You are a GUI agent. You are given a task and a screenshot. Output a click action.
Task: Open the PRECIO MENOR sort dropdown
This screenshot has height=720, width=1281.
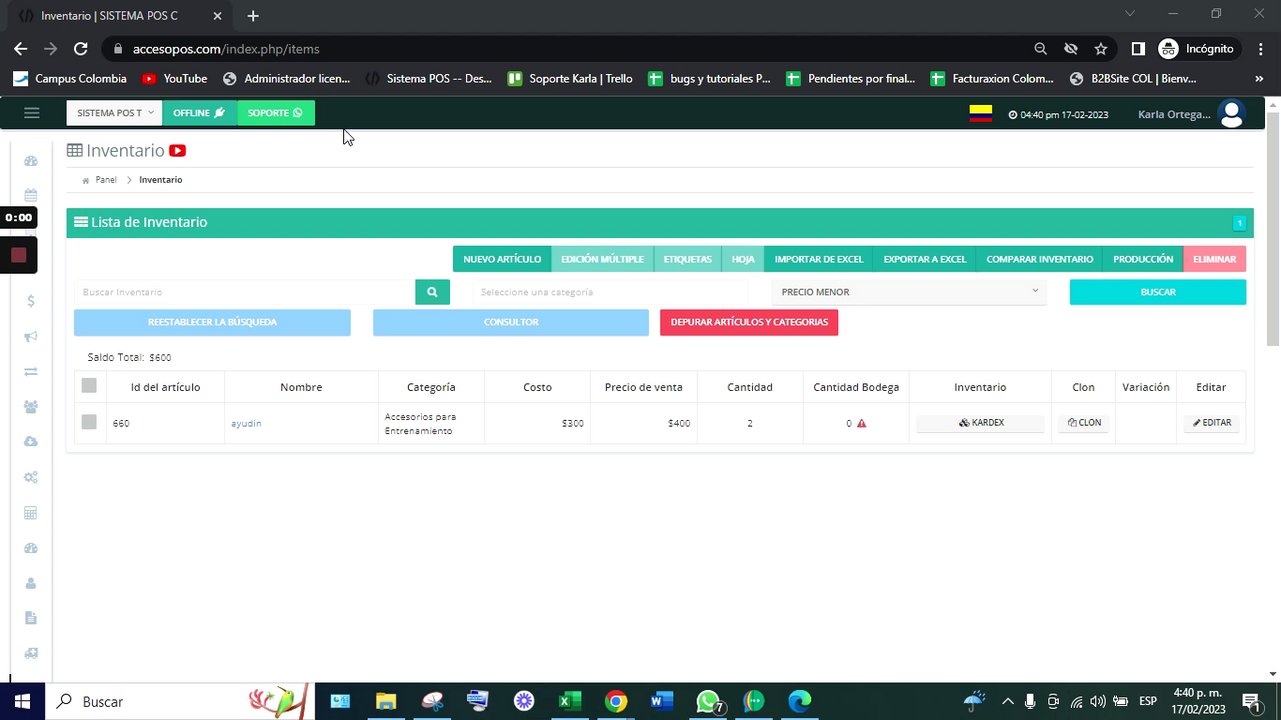[909, 292]
